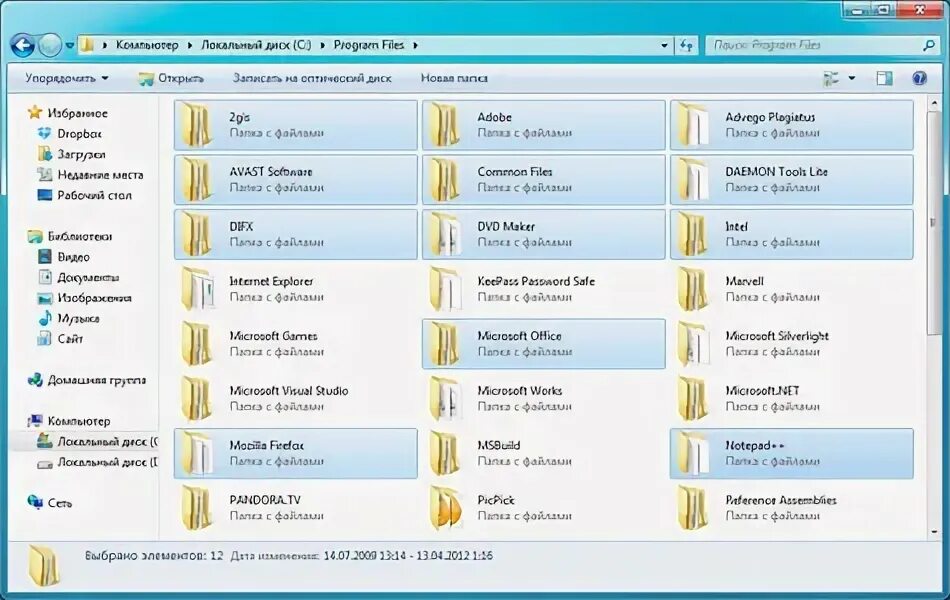The image size is (950, 600).
Task: Go back with the Back arrow button
Action: click(x=22, y=45)
